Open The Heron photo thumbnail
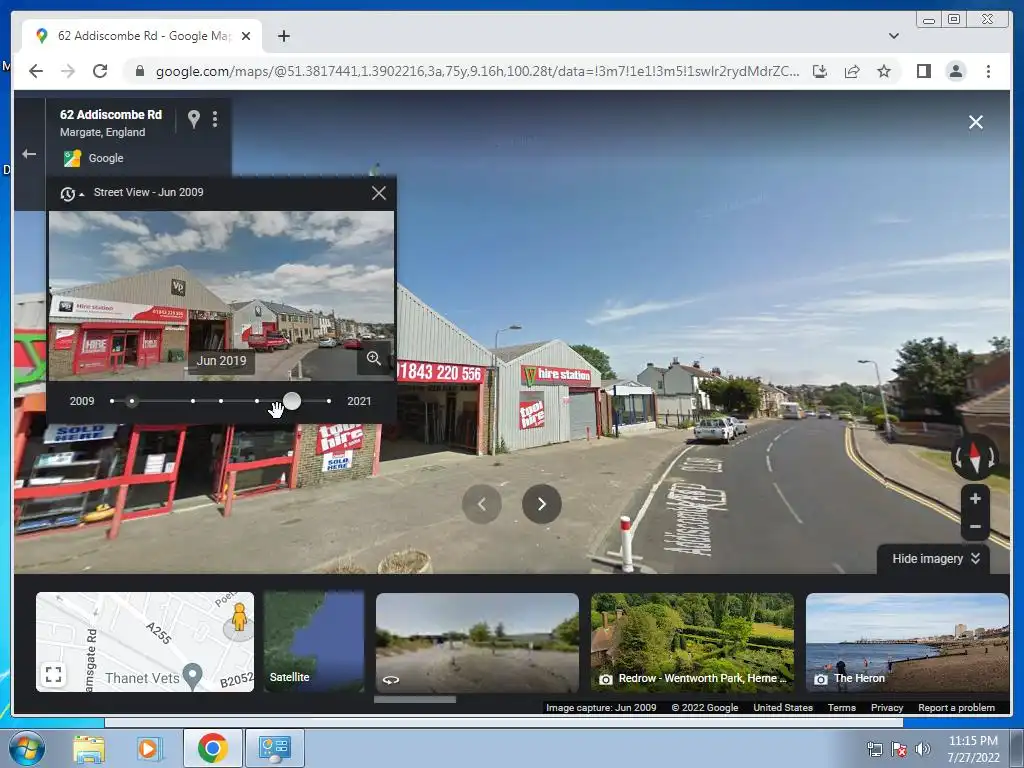The height and width of the screenshot is (768, 1024). [x=907, y=642]
